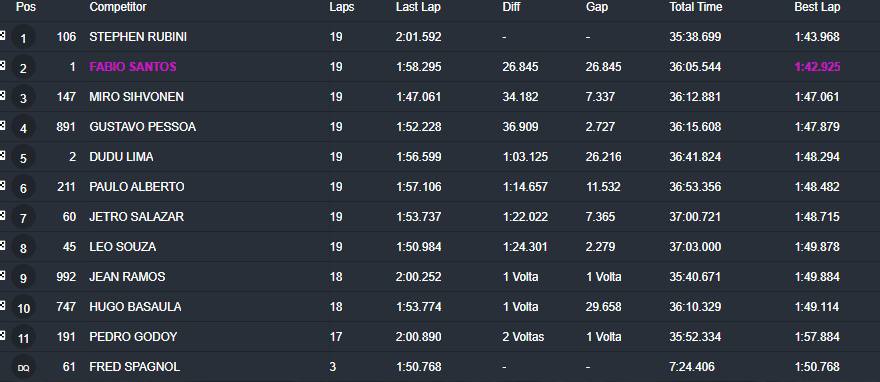Screen dimensions: 880x382
Task: Click the checkered flag icon beside Stephen Rubini
Action: pyautogui.click(x=2, y=35)
